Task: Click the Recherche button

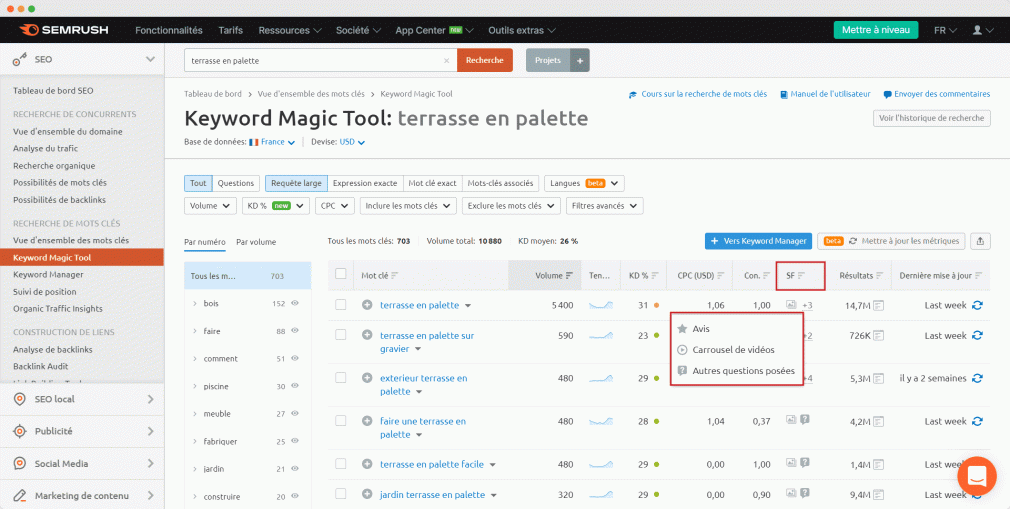Action: [485, 61]
